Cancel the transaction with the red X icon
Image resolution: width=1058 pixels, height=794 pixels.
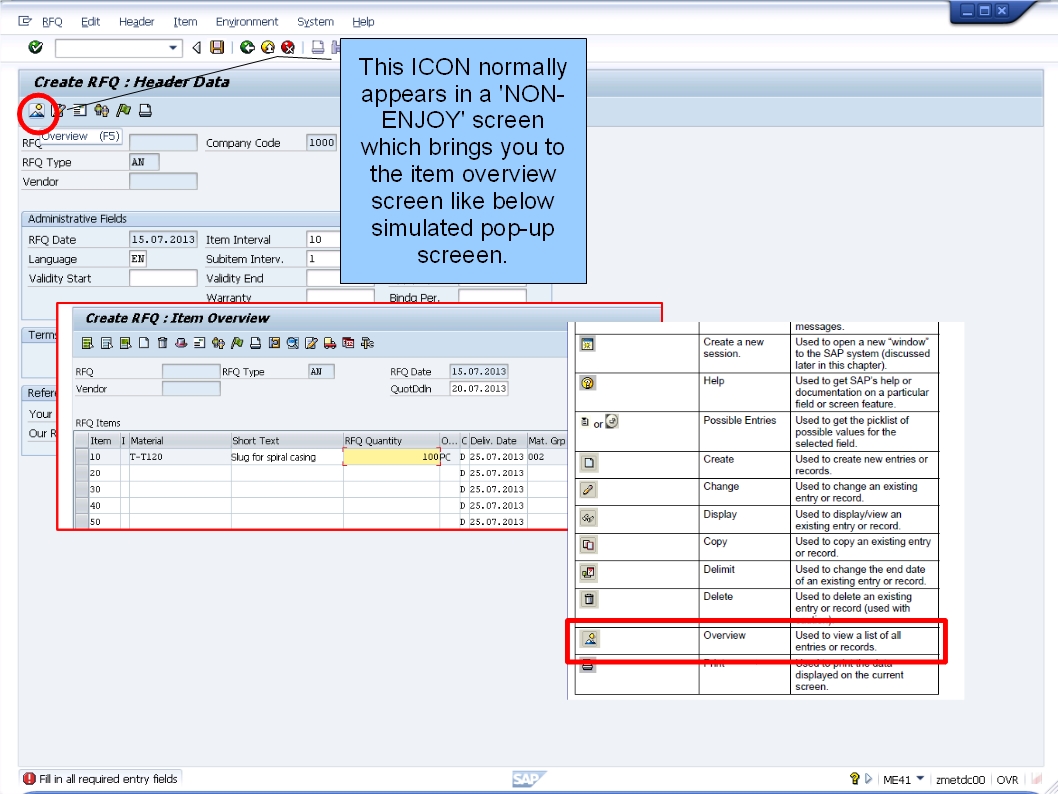288,46
